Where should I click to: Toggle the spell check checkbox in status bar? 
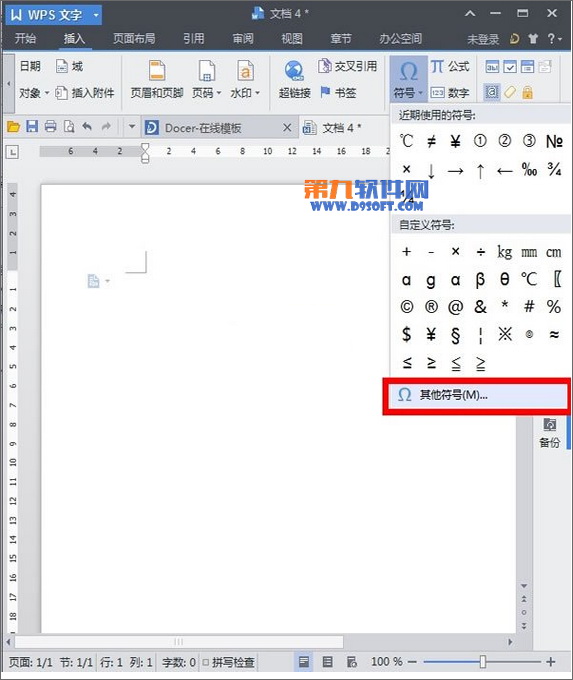pos(206,662)
